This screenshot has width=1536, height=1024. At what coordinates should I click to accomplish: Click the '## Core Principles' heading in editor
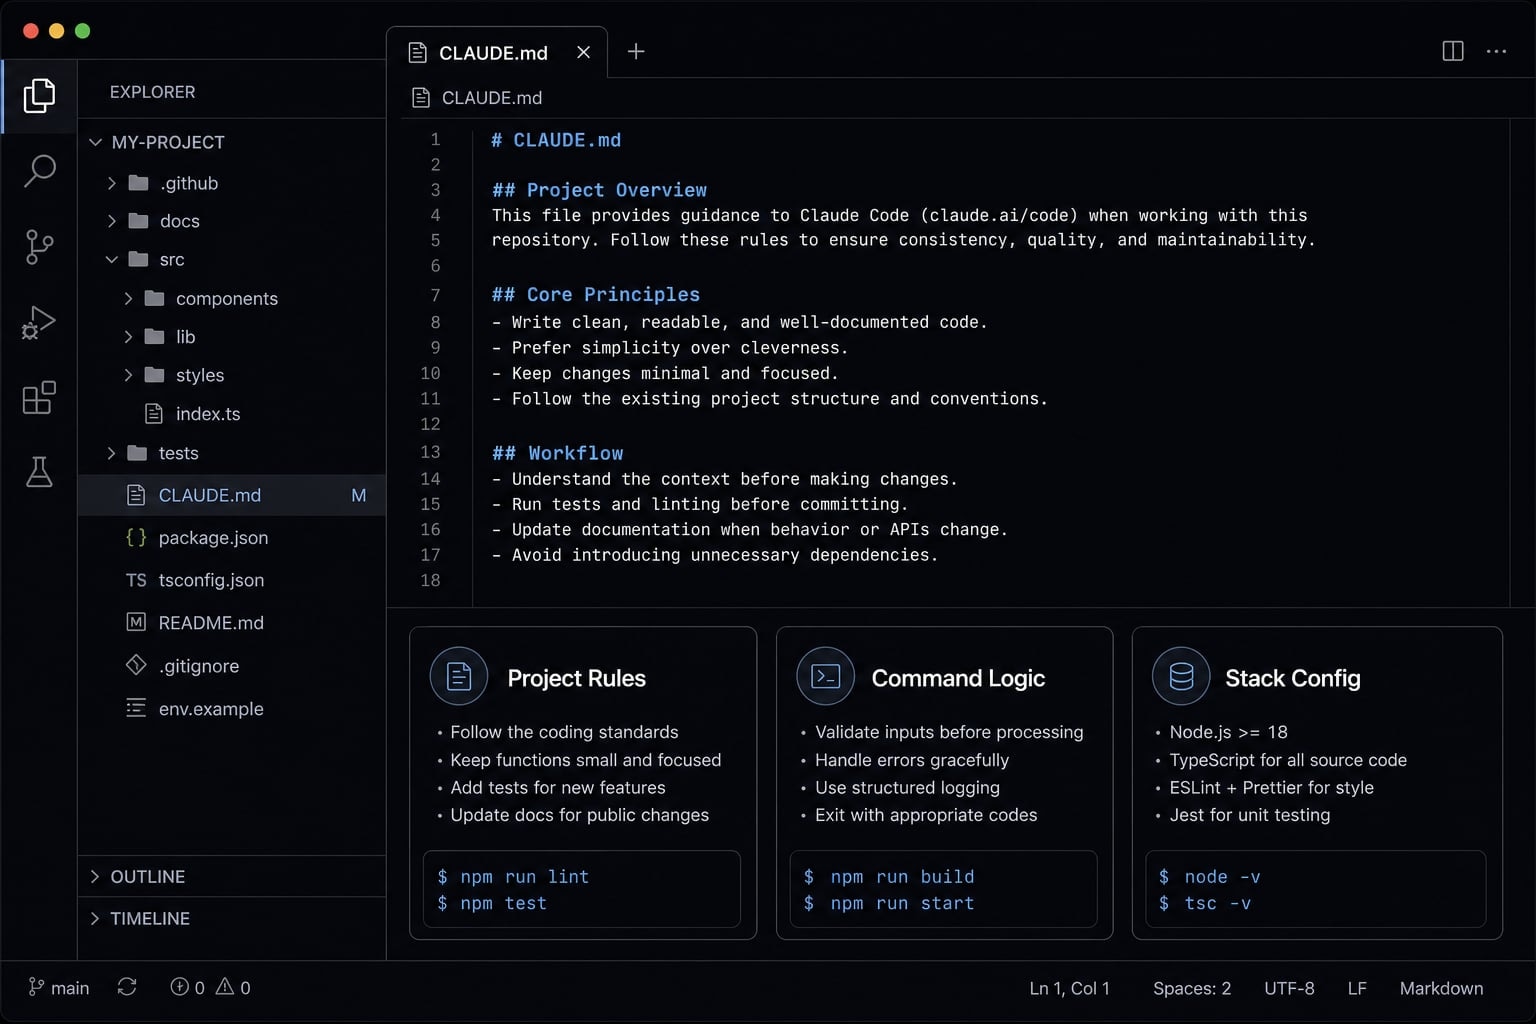click(x=596, y=294)
